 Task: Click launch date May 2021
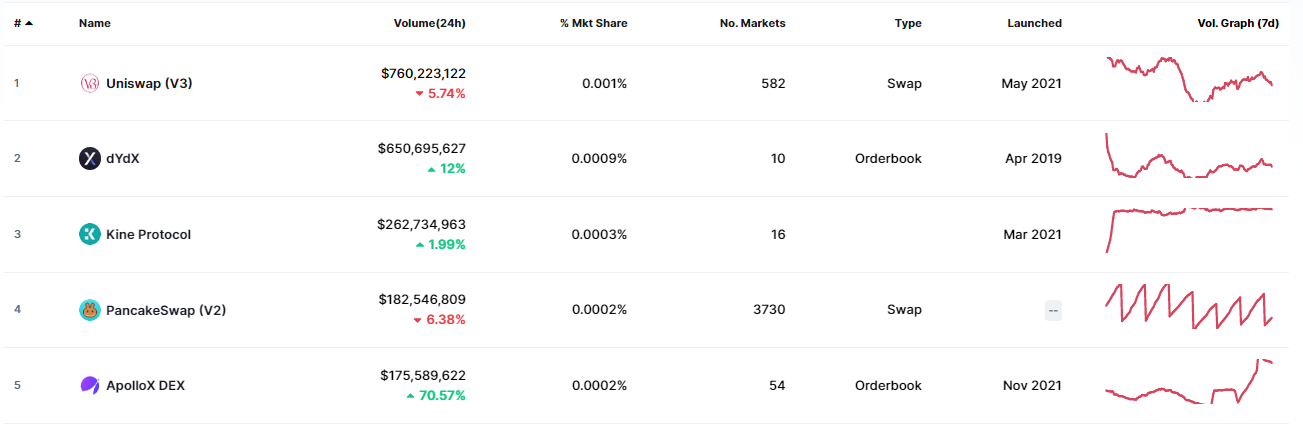tap(1032, 83)
